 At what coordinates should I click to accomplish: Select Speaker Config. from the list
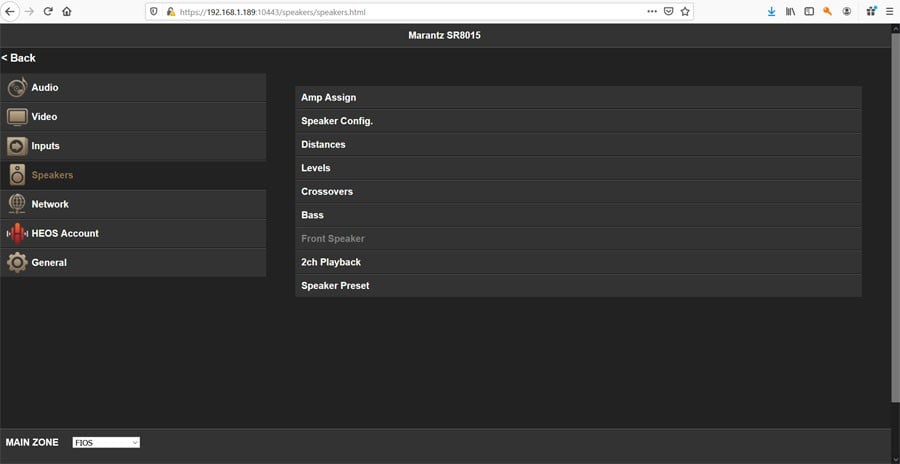(x=578, y=121)
